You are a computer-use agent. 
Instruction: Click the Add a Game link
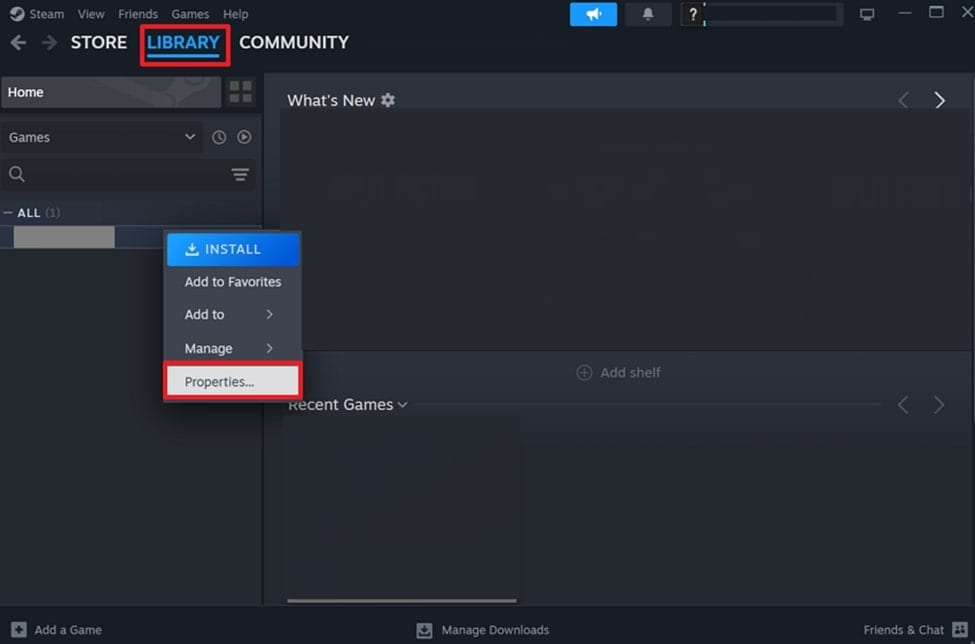[x=68, y=630]
